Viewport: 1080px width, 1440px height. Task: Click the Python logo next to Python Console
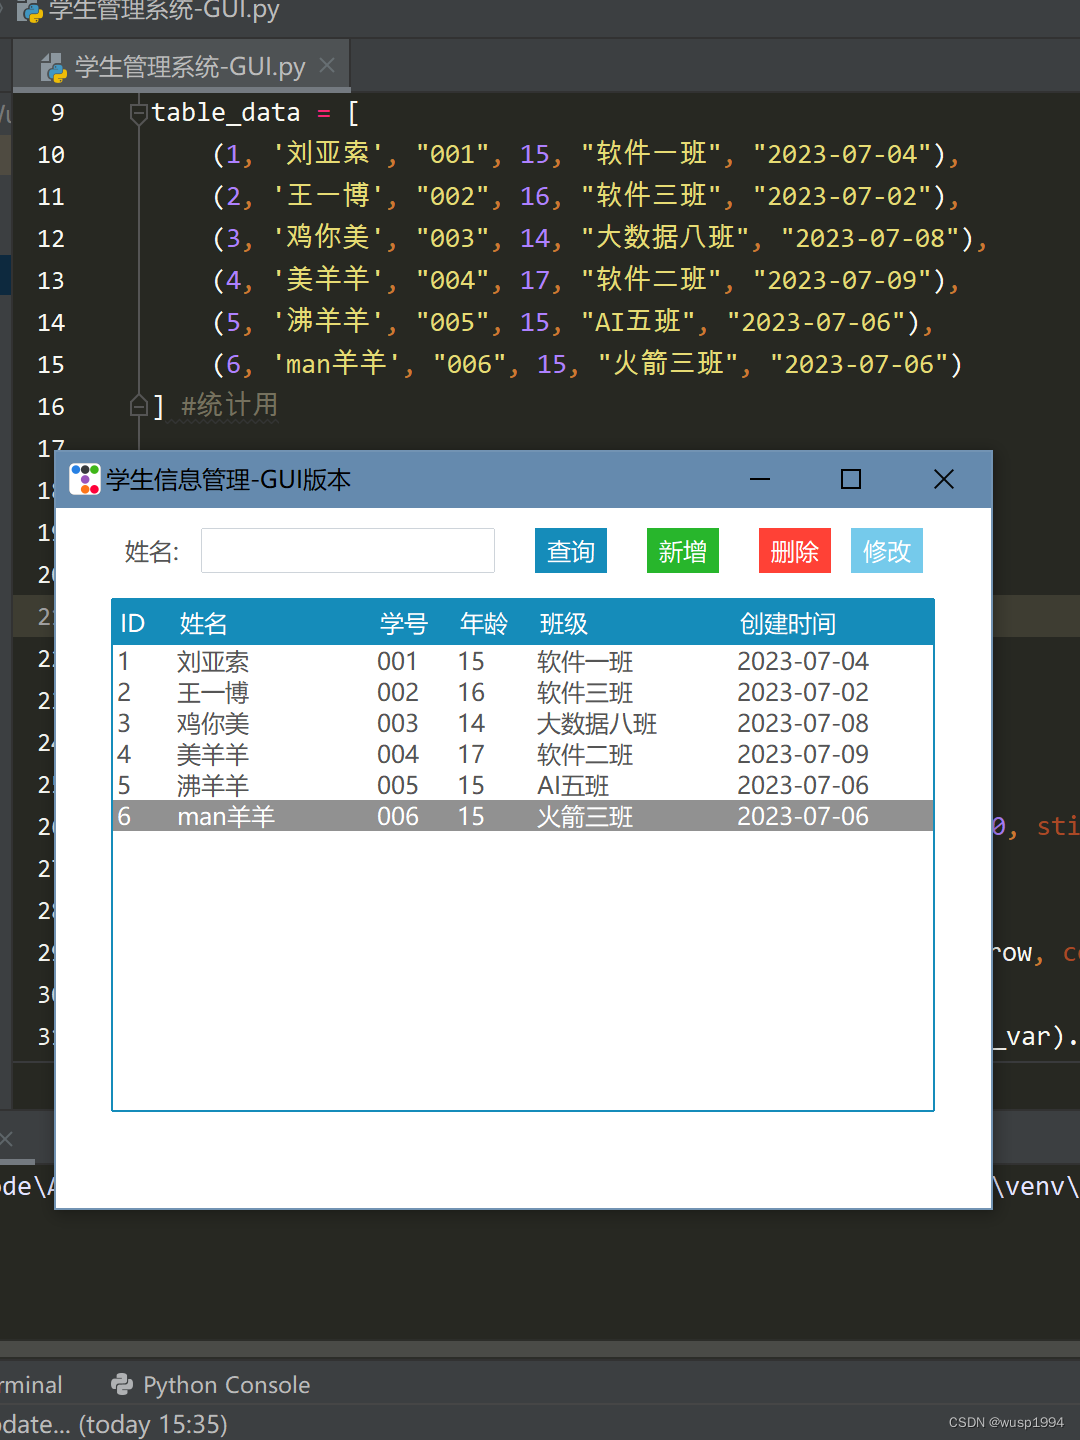click(x=121, y=1384)
